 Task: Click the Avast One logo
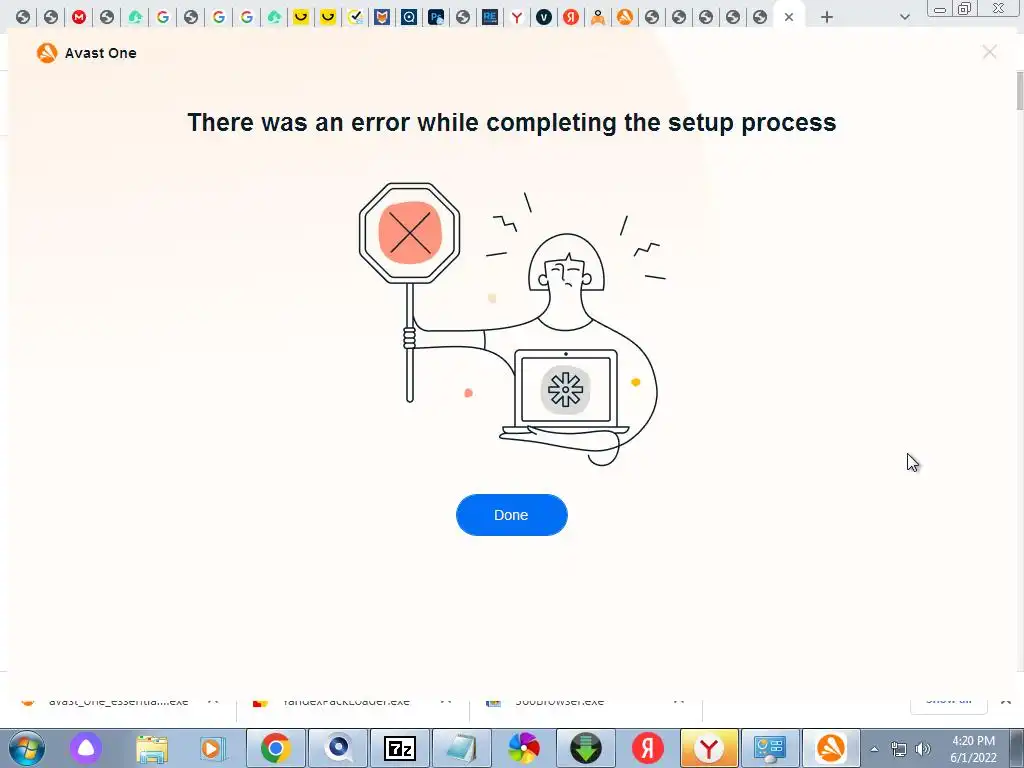pos(46,53)
